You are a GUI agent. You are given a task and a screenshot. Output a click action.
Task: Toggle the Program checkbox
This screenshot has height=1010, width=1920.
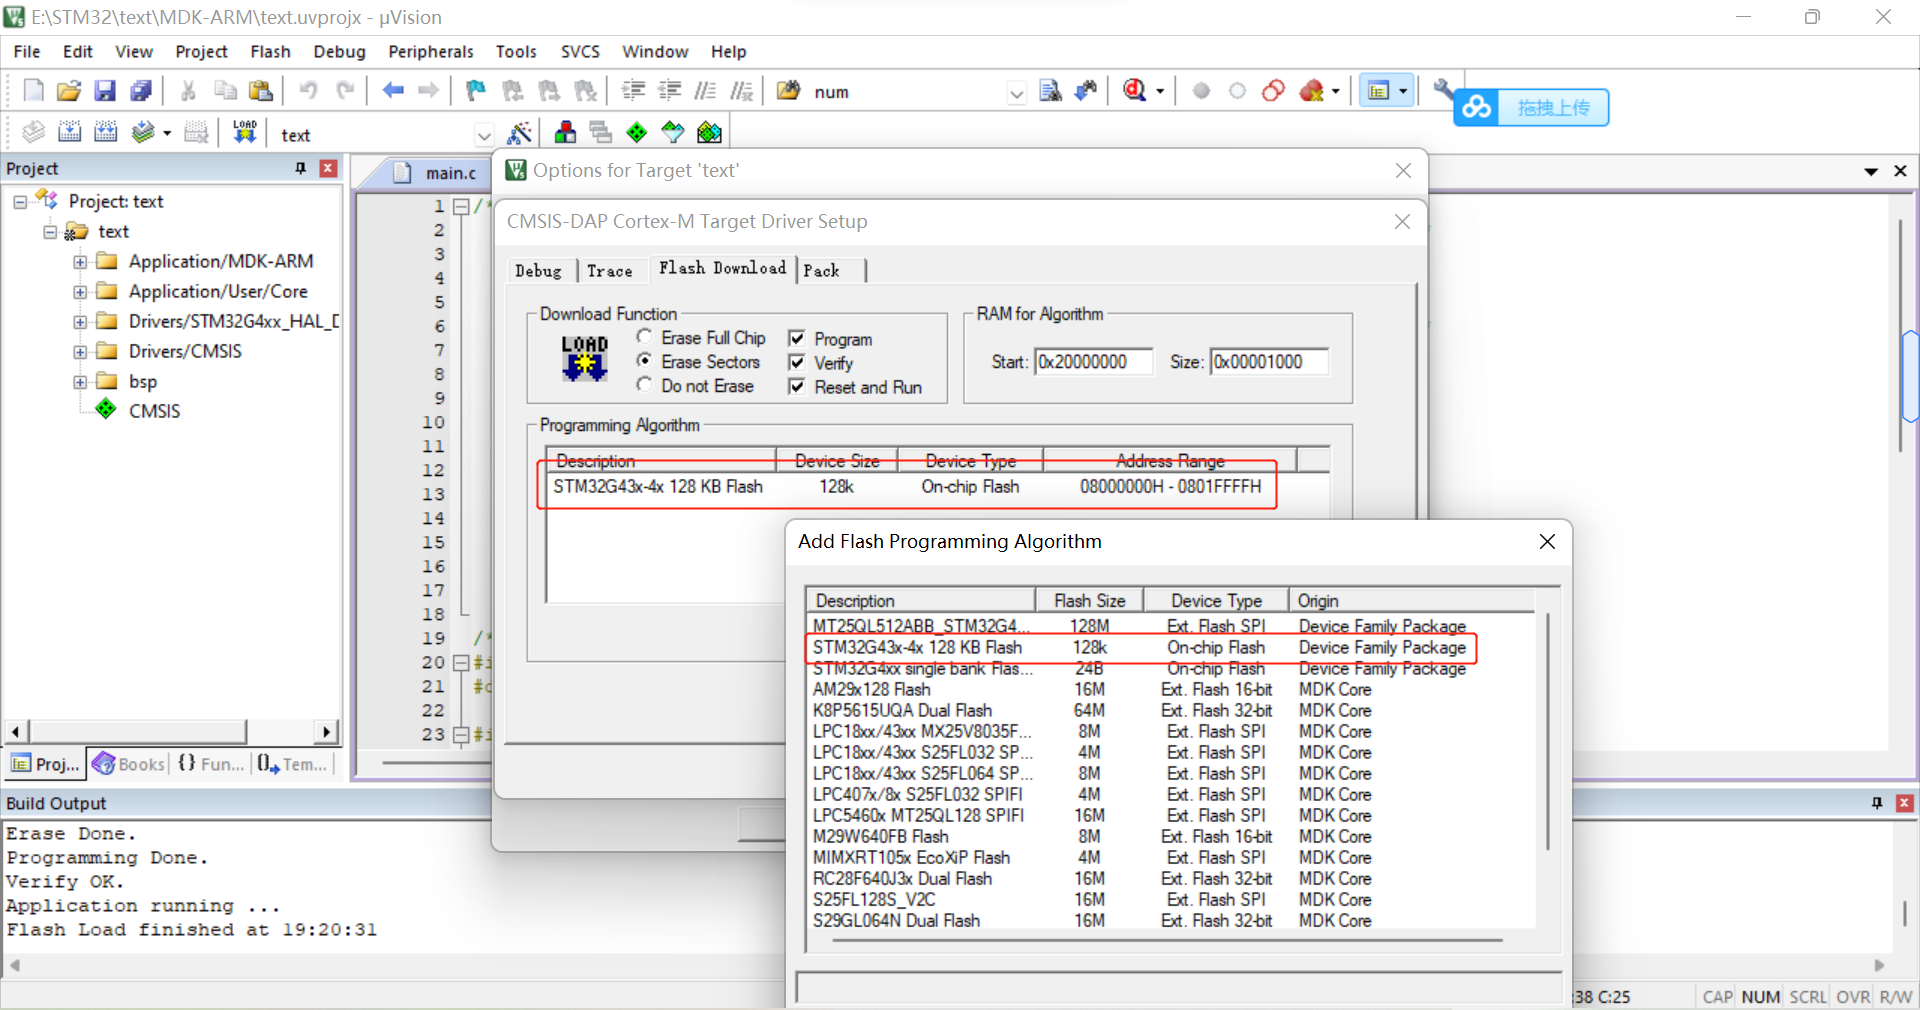click(797, 338)
